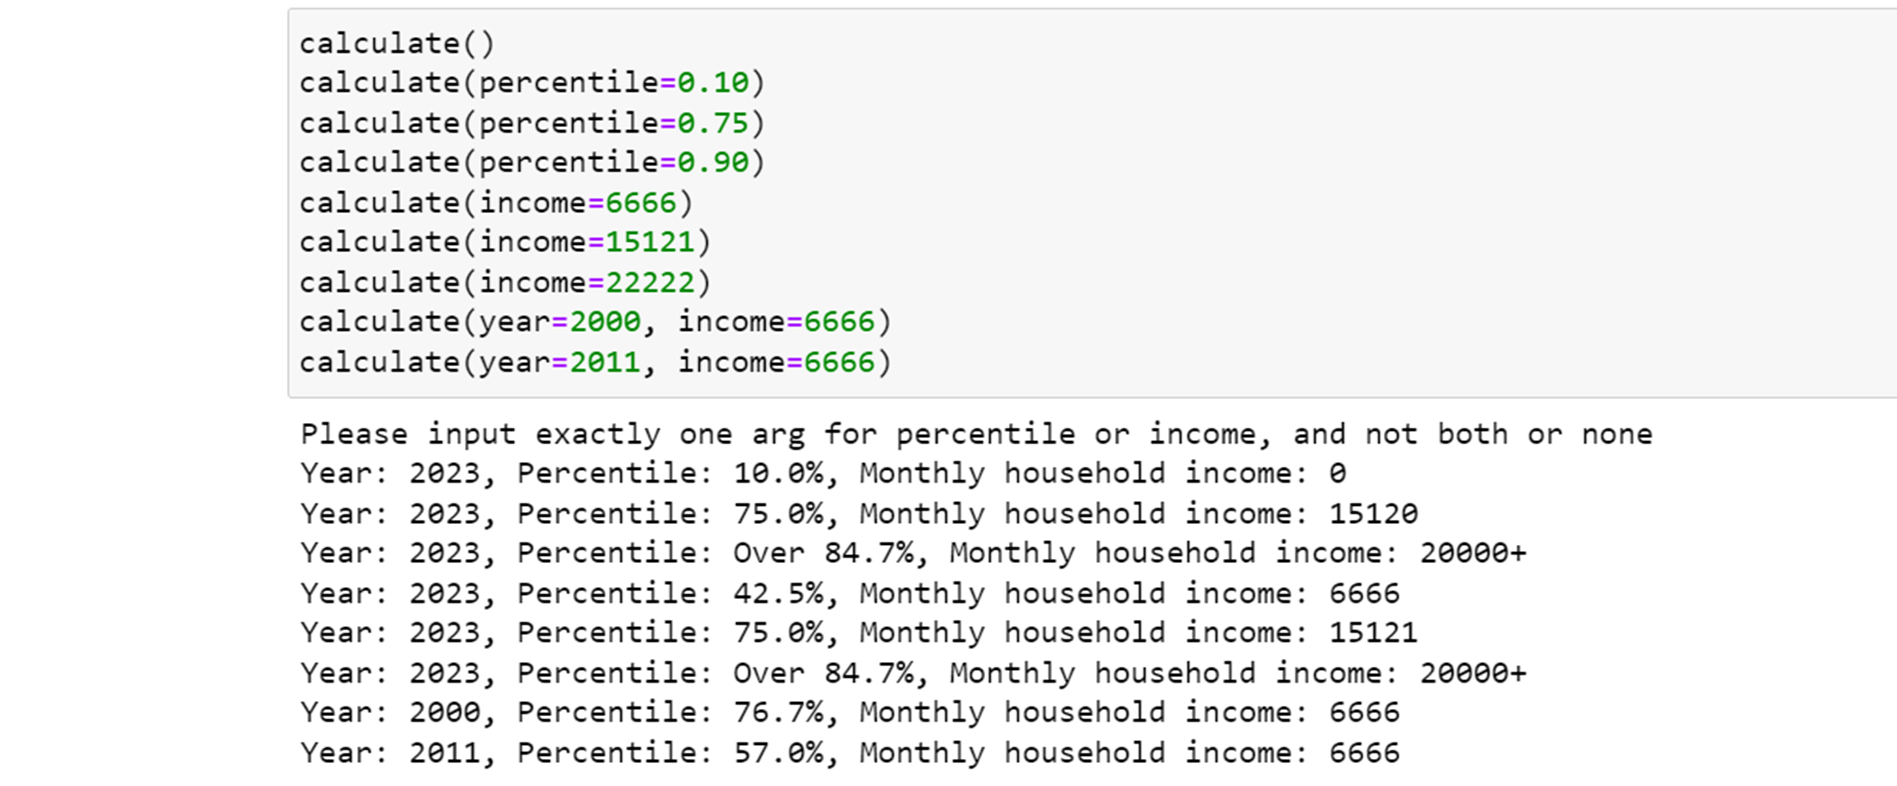This screenshot has height=786, width=1897.
Task: Click the output line showing Percentile 10.0%
Action: [x=822, y=474]
